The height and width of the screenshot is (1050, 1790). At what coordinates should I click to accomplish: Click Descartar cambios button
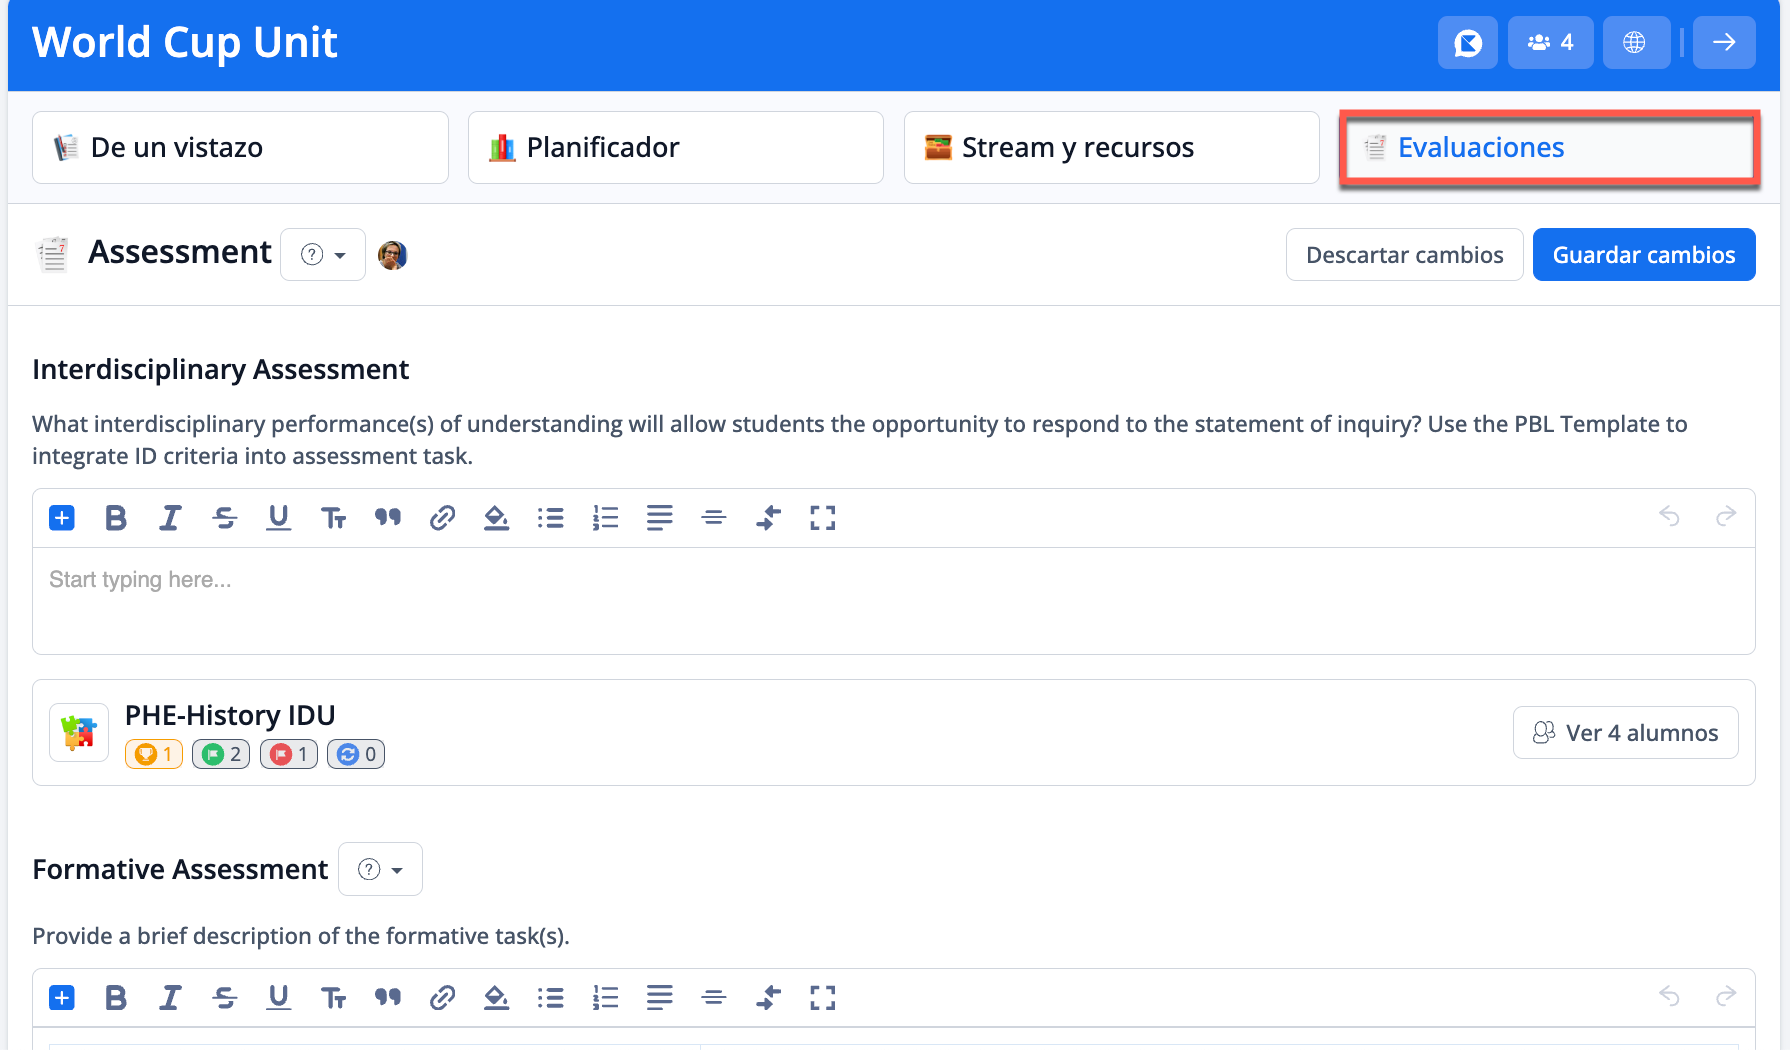click(x=1404, y=255)
